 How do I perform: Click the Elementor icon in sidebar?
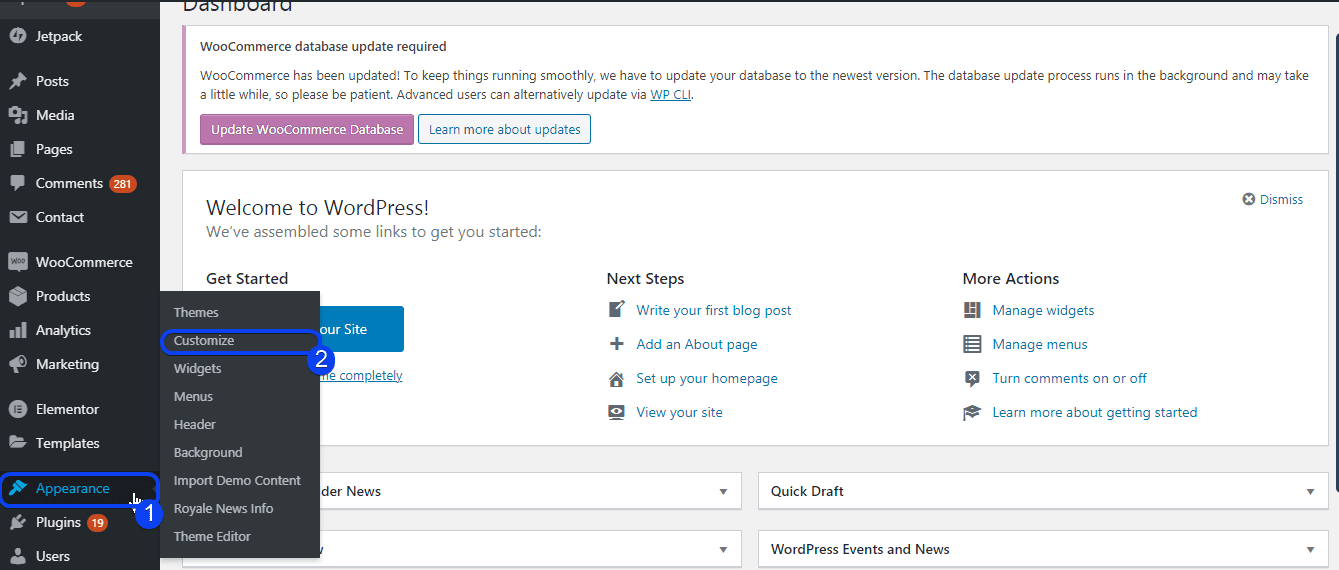click(x=17, y=409)
